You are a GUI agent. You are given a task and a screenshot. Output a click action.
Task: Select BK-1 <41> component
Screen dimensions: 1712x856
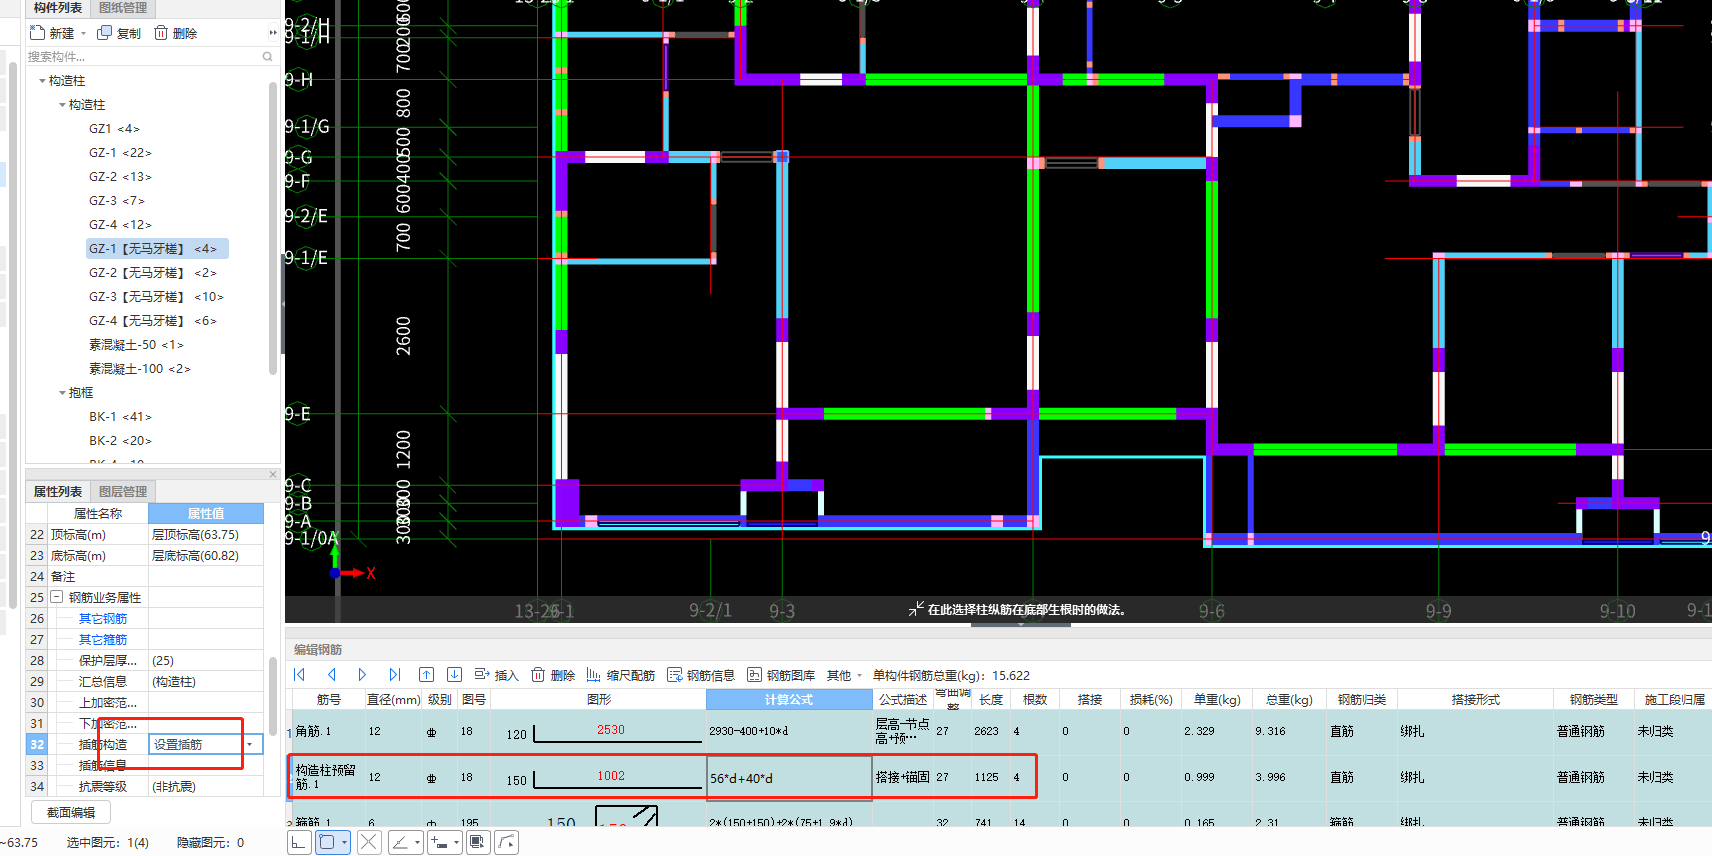[x=120, y=416]
